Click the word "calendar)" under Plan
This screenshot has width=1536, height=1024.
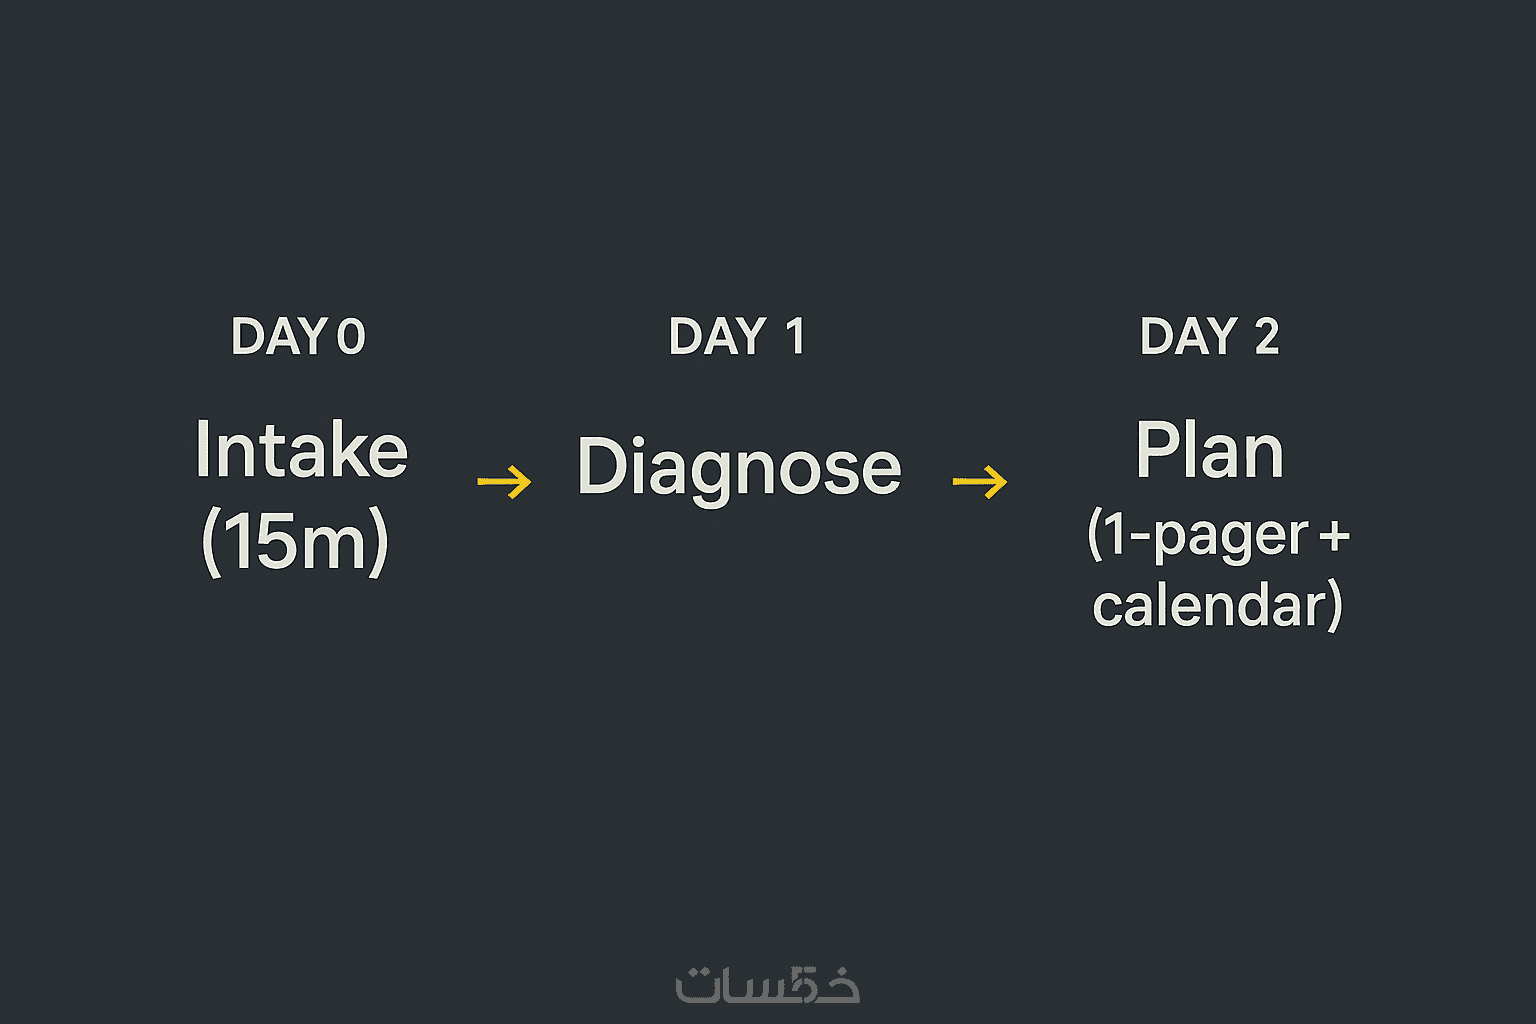(1217, 606)
